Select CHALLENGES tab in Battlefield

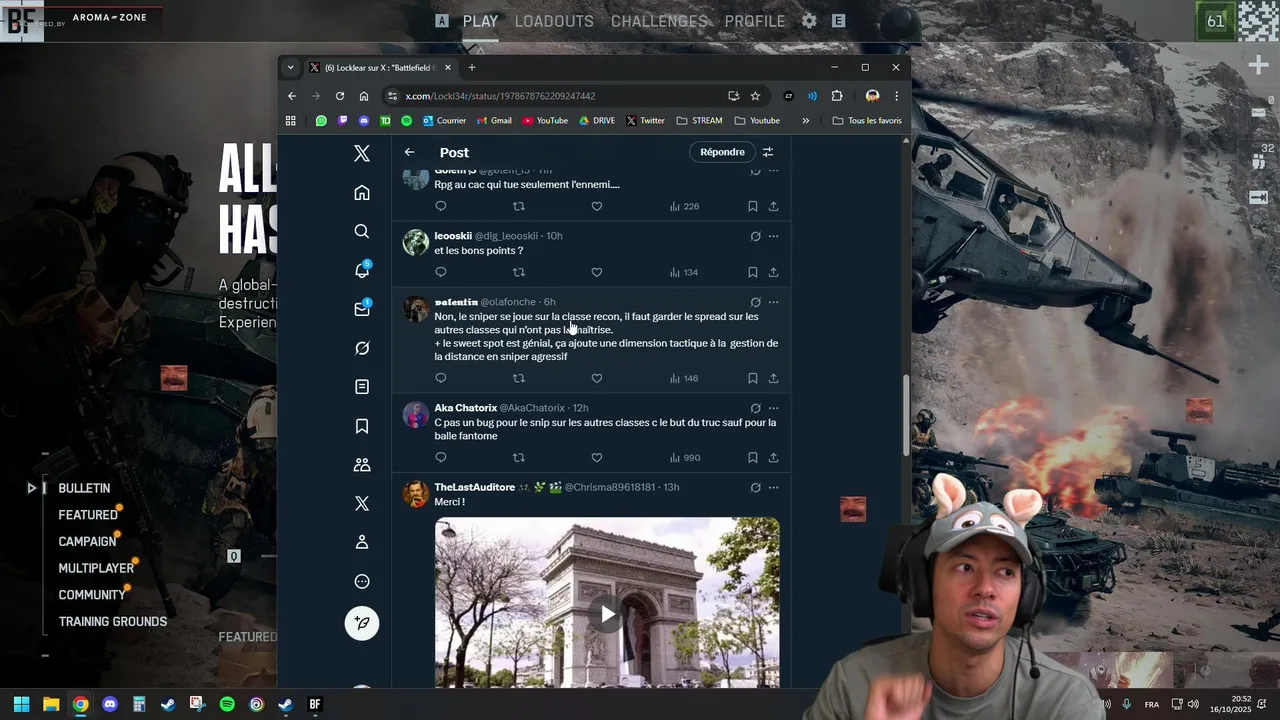click(659, 21)
